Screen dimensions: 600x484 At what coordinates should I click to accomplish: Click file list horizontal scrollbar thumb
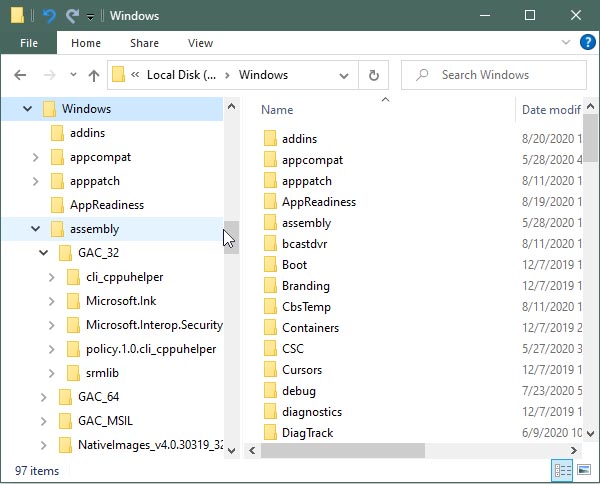point(343,451)
